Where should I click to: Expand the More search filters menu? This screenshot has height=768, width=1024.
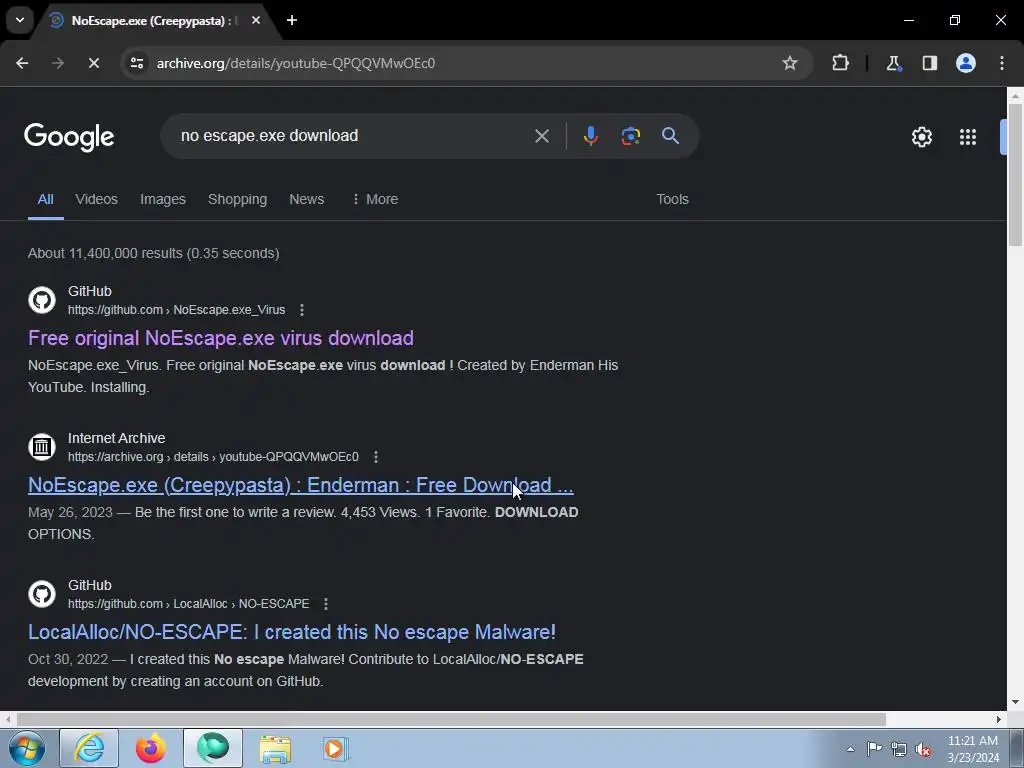point(375,199)
